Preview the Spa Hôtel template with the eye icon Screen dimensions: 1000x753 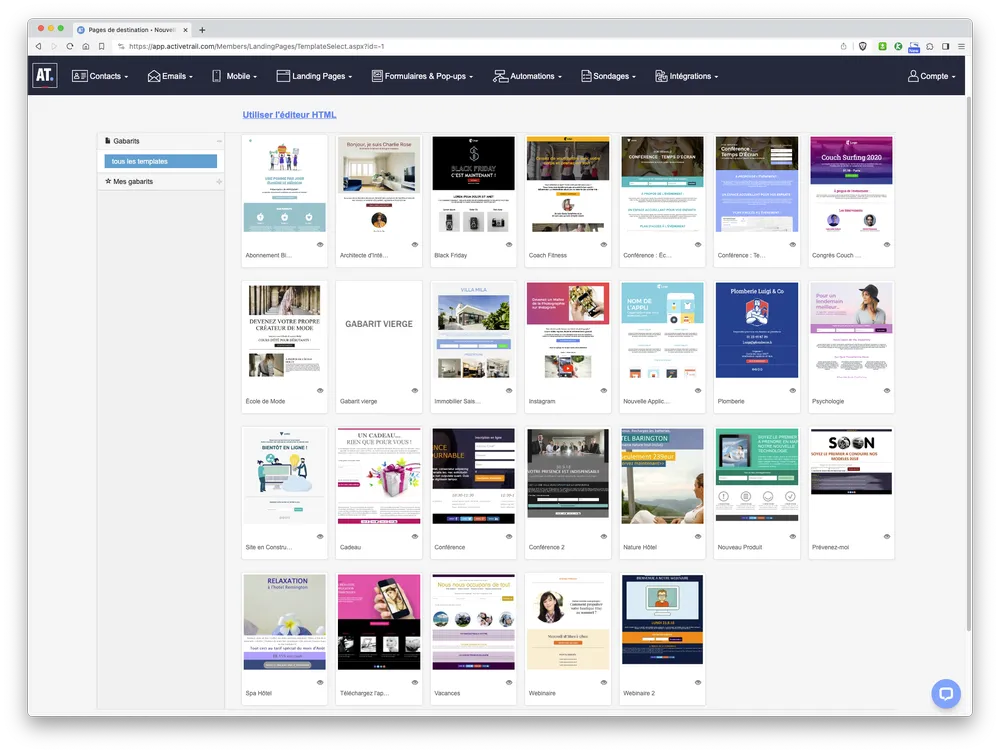(320, 681)
